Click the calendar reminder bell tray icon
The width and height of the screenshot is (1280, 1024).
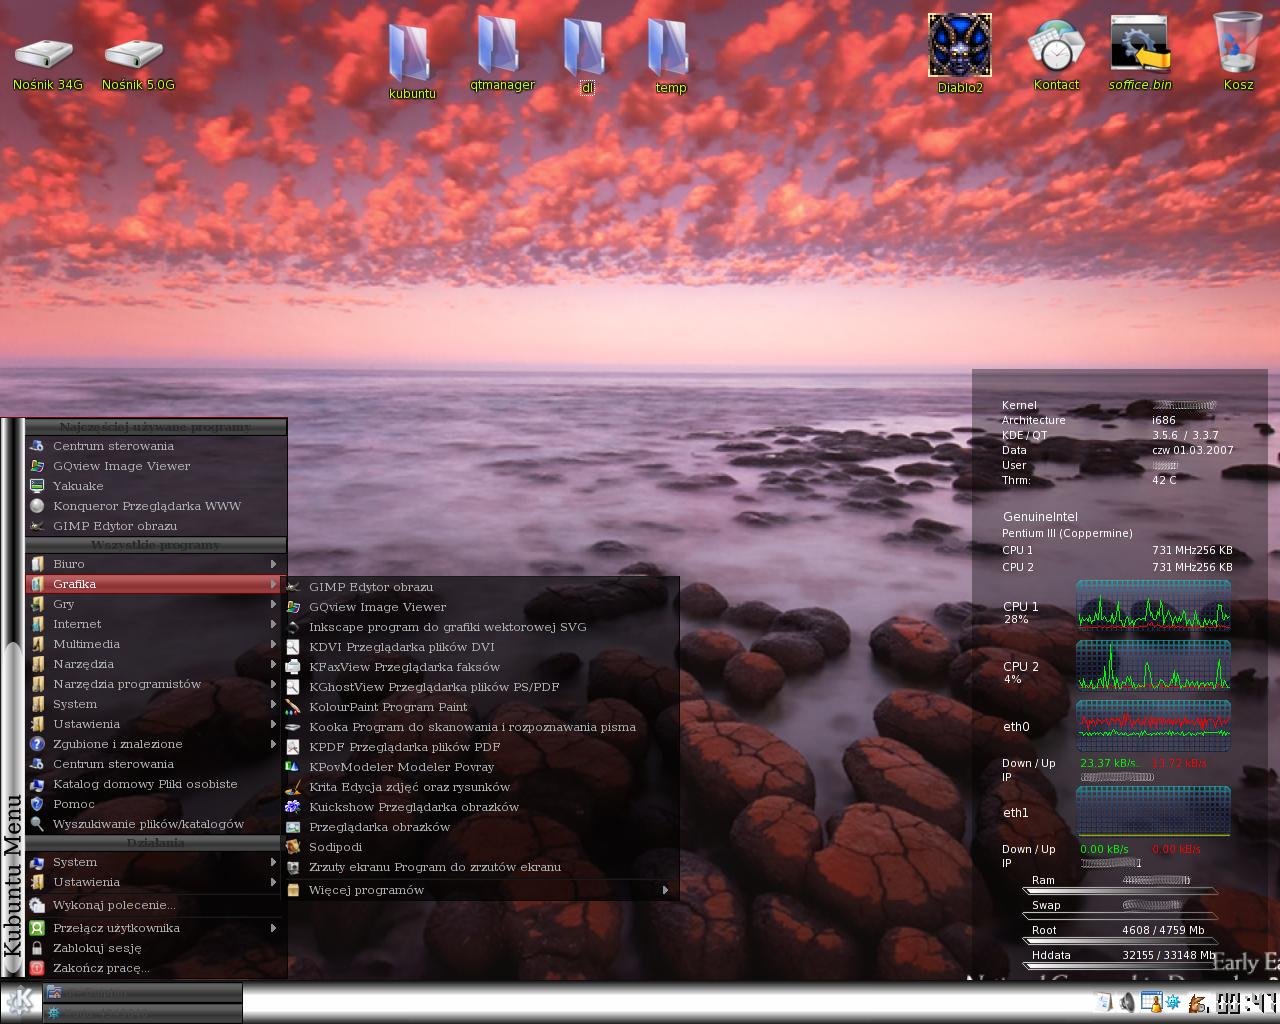(1151, 1002)
